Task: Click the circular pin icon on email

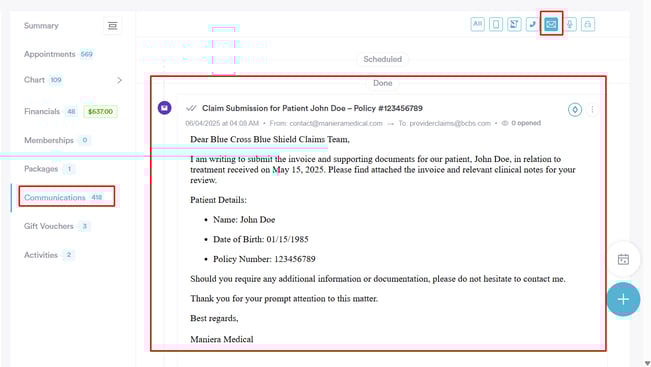Action: 575,110
